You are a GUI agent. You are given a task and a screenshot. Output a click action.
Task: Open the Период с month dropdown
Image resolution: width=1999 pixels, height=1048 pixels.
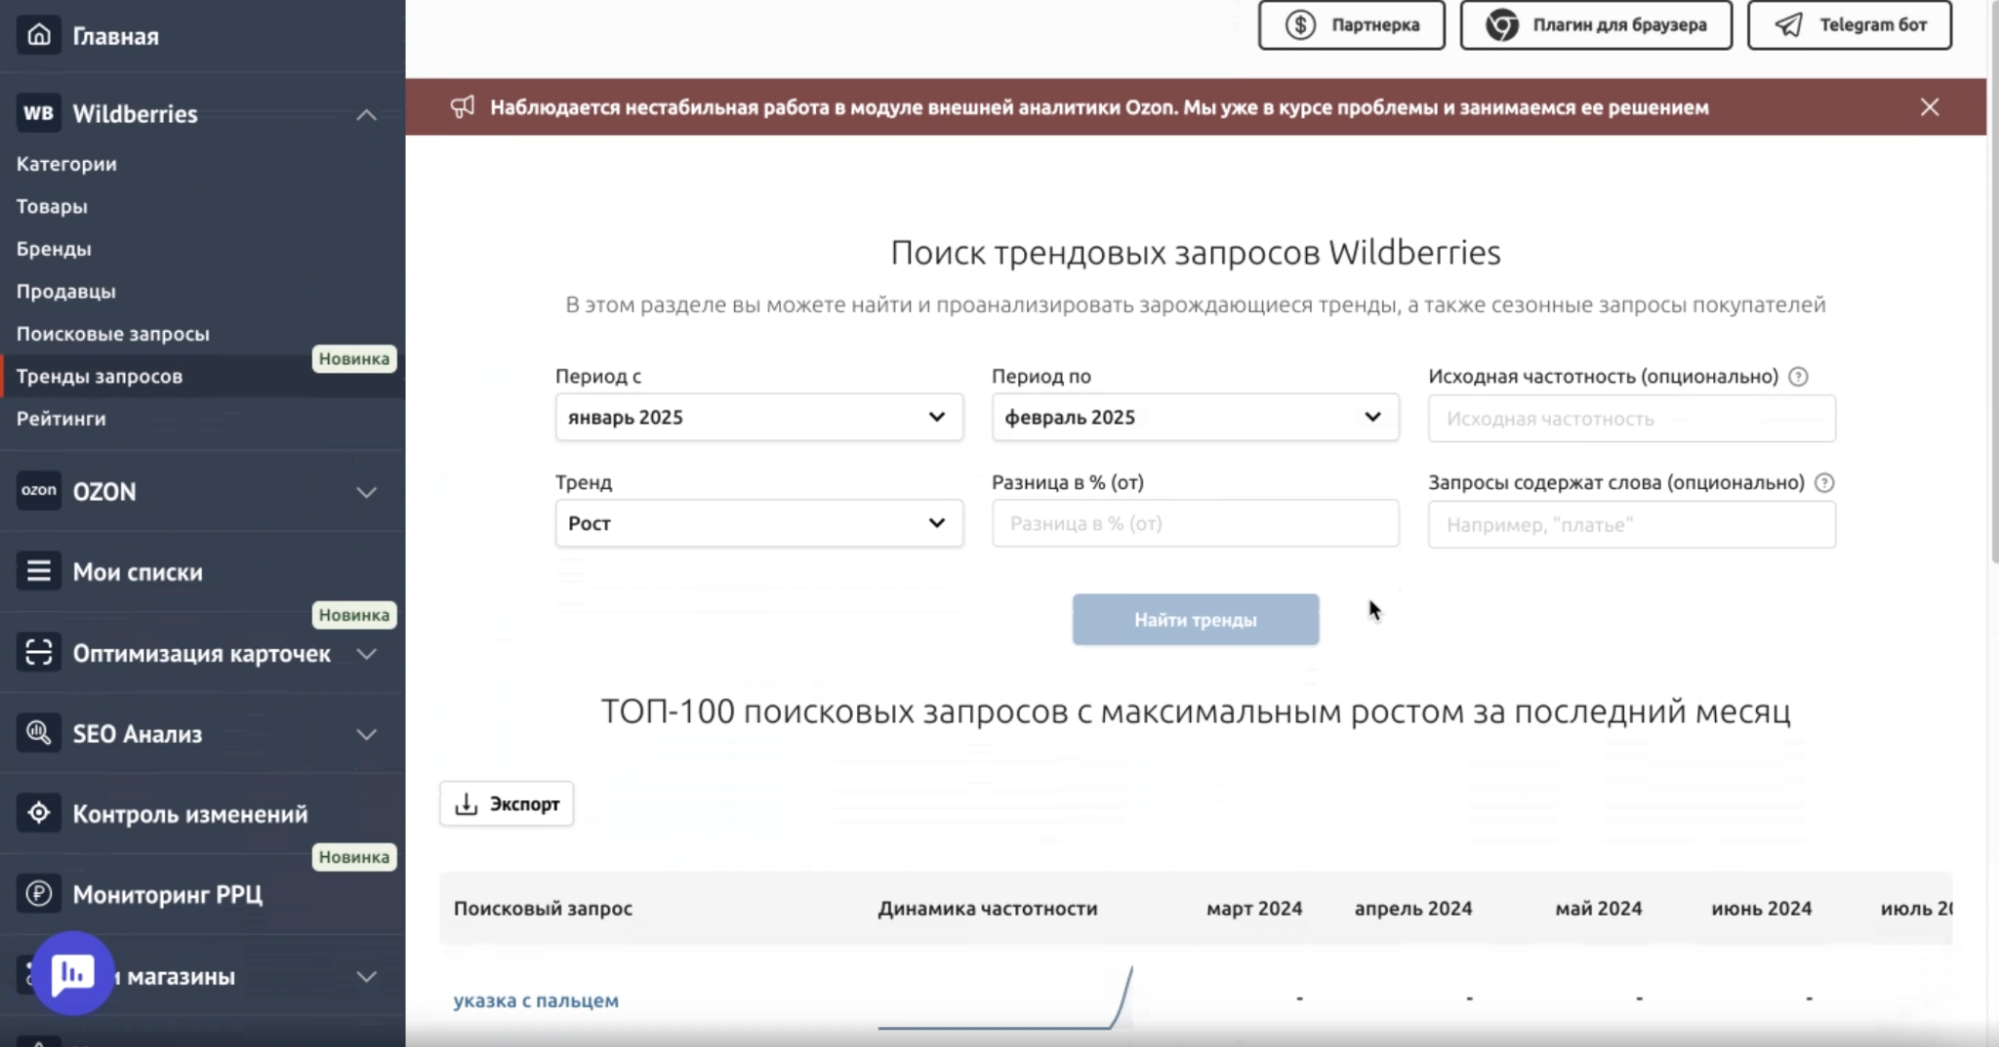click(758, 417)
